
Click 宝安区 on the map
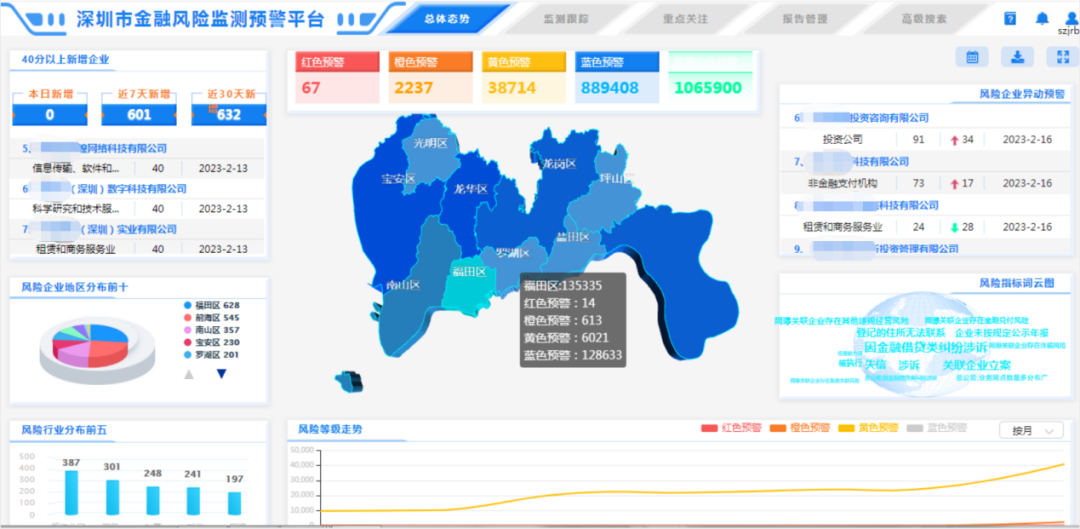399,179
